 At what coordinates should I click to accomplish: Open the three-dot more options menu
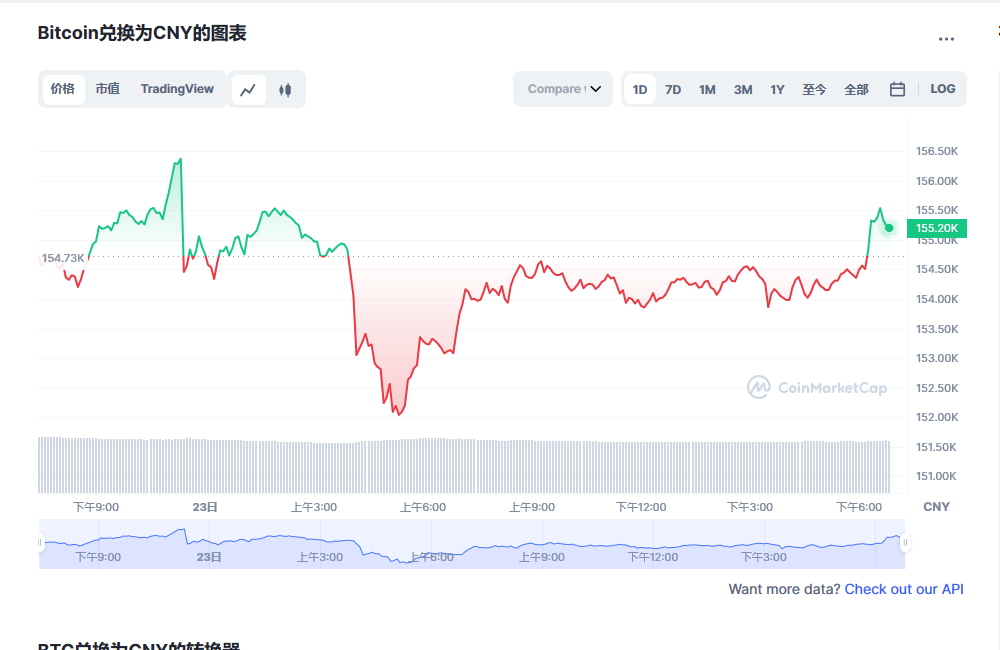point(946,39)
